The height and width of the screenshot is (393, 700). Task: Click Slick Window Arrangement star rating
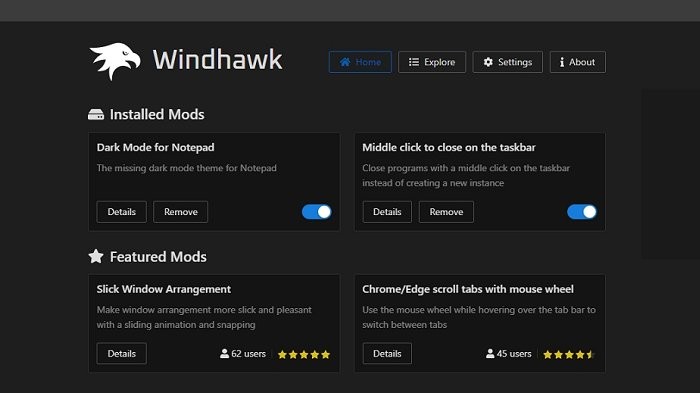pos(304,355)
